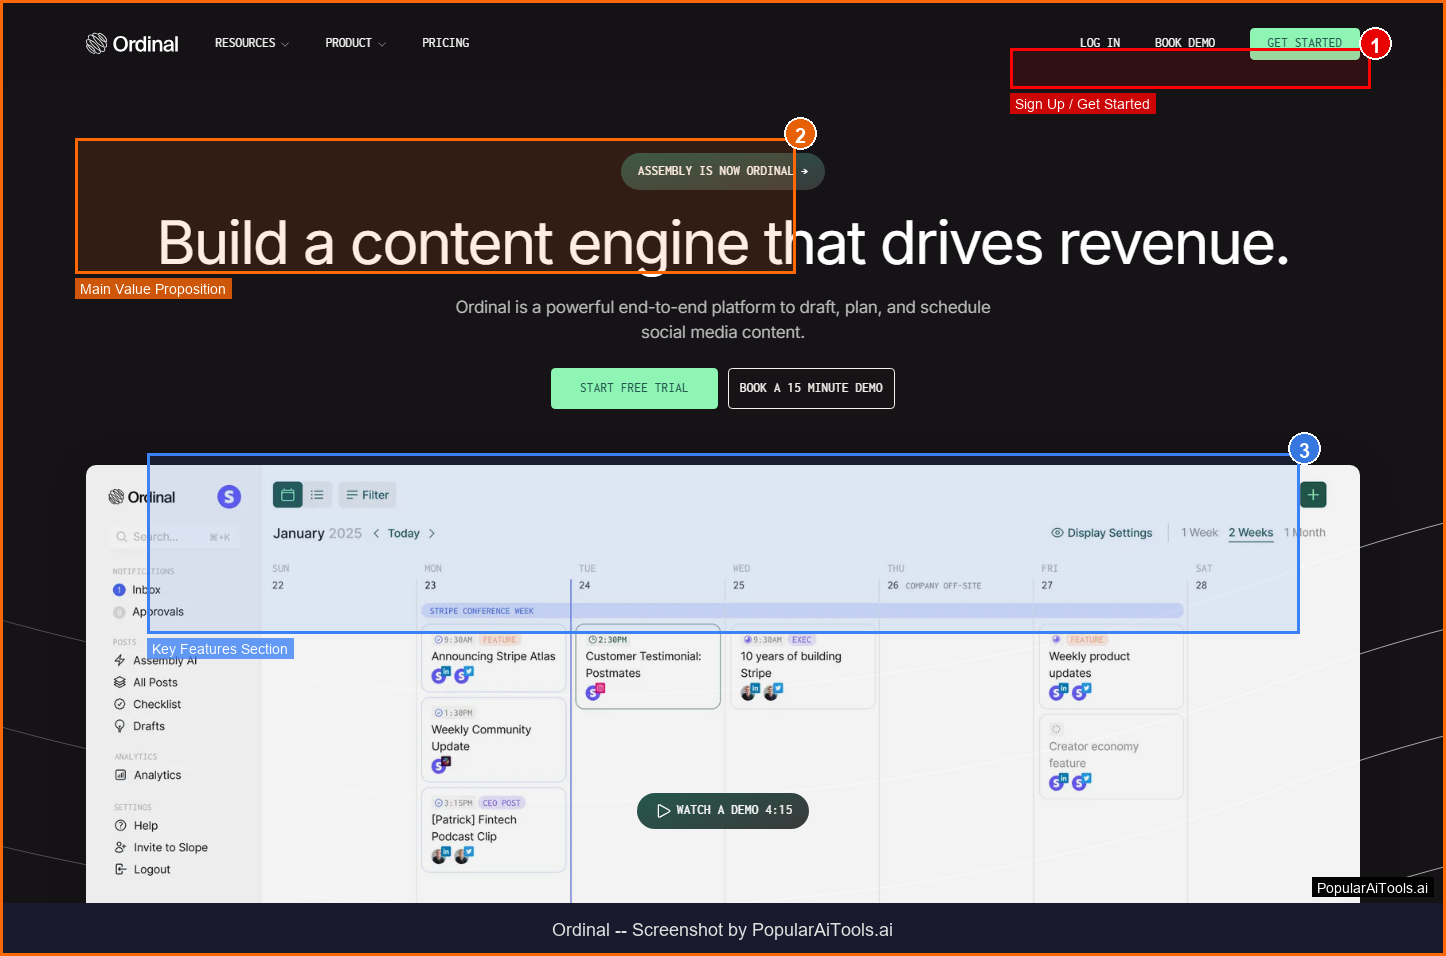1446x956 pixels.
Task: Go to previous period with left chevron
Action: (x=376, y=534)
